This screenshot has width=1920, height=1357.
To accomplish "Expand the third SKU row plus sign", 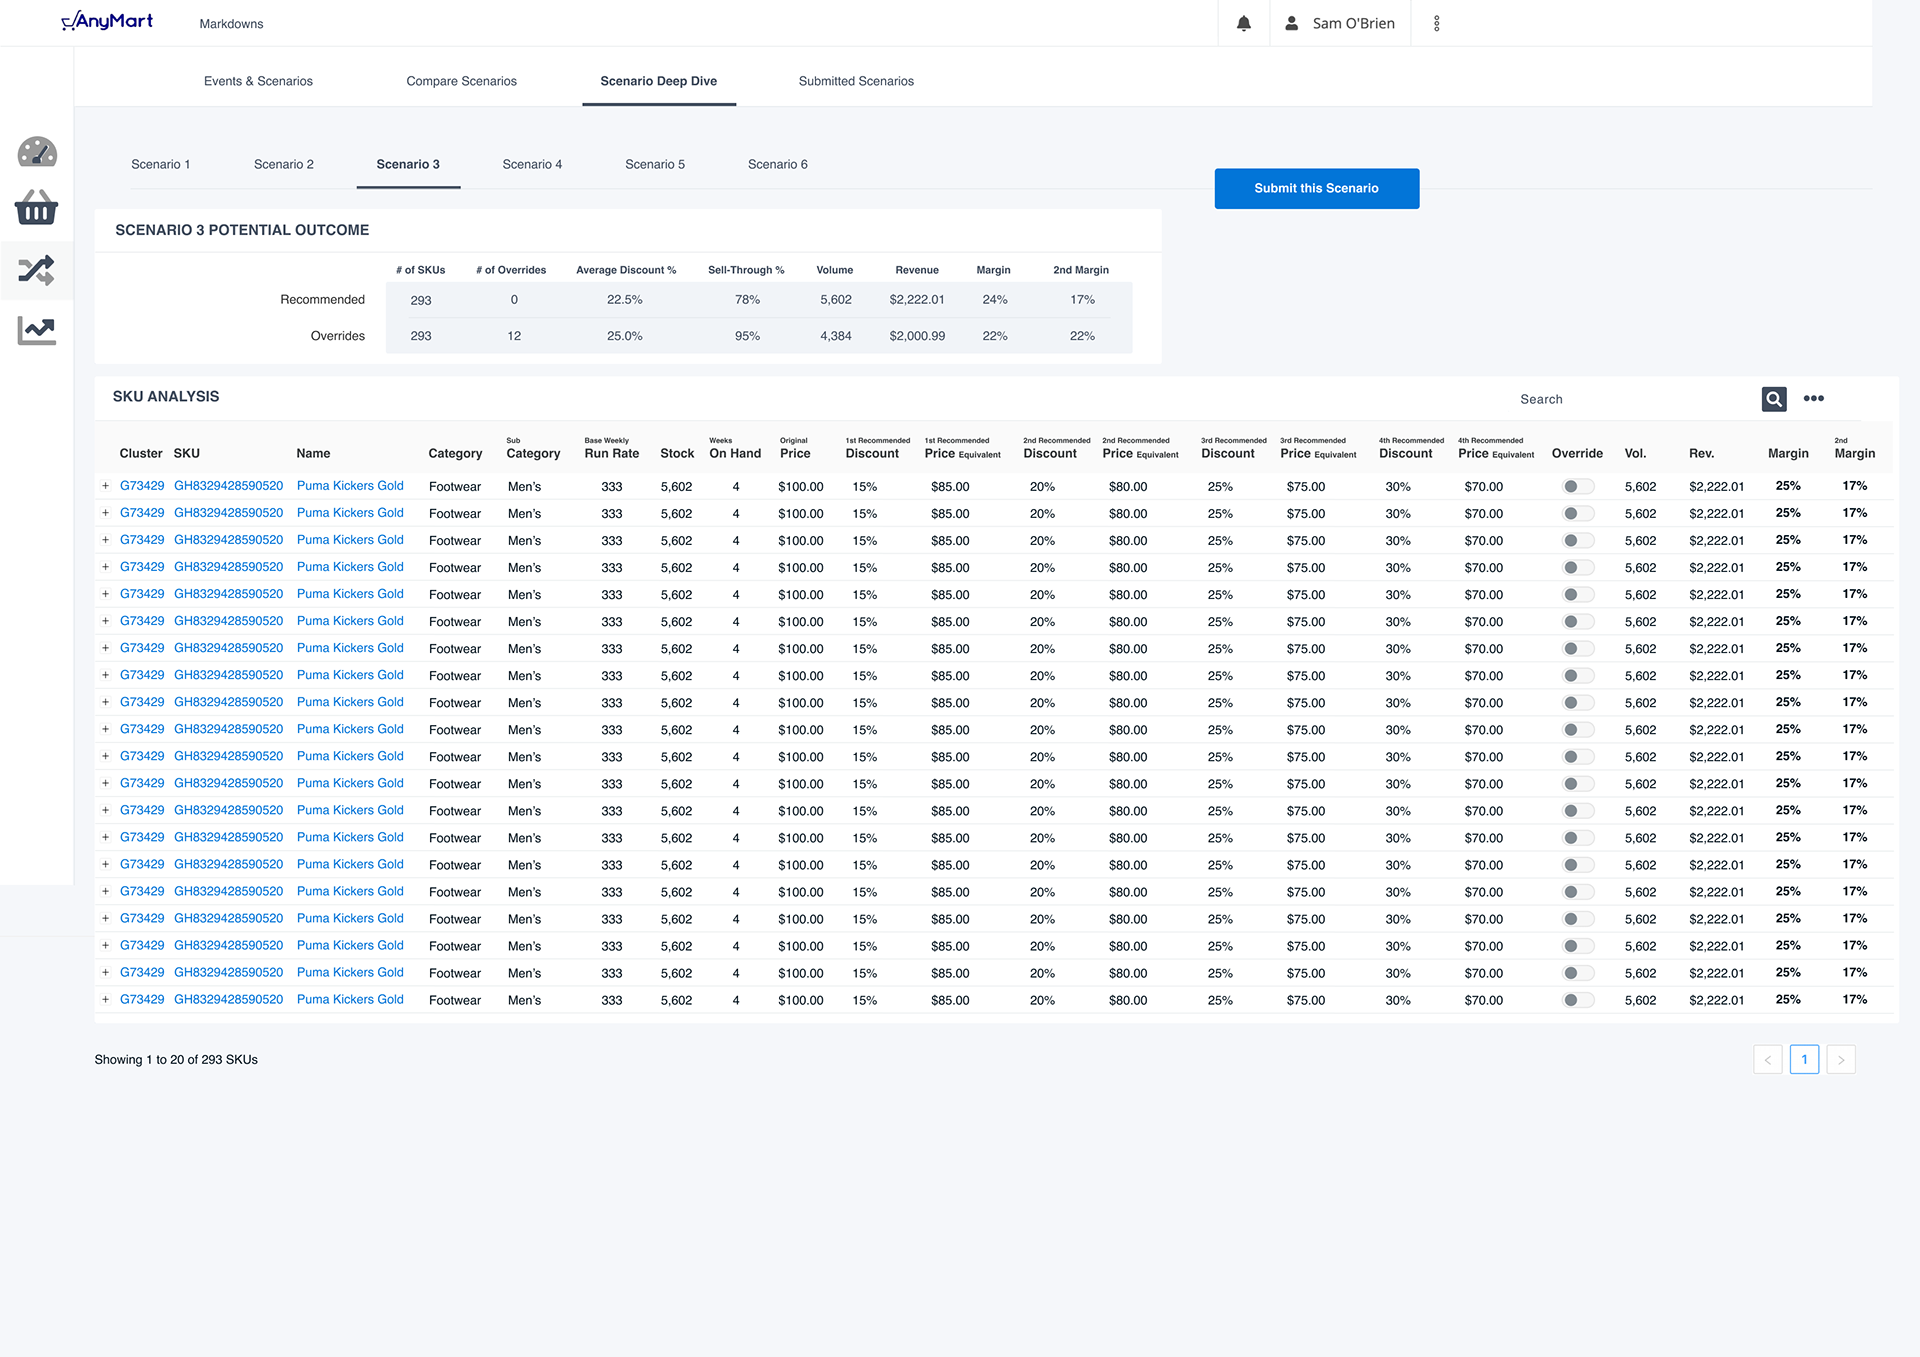I will click(x=105, y=540).
